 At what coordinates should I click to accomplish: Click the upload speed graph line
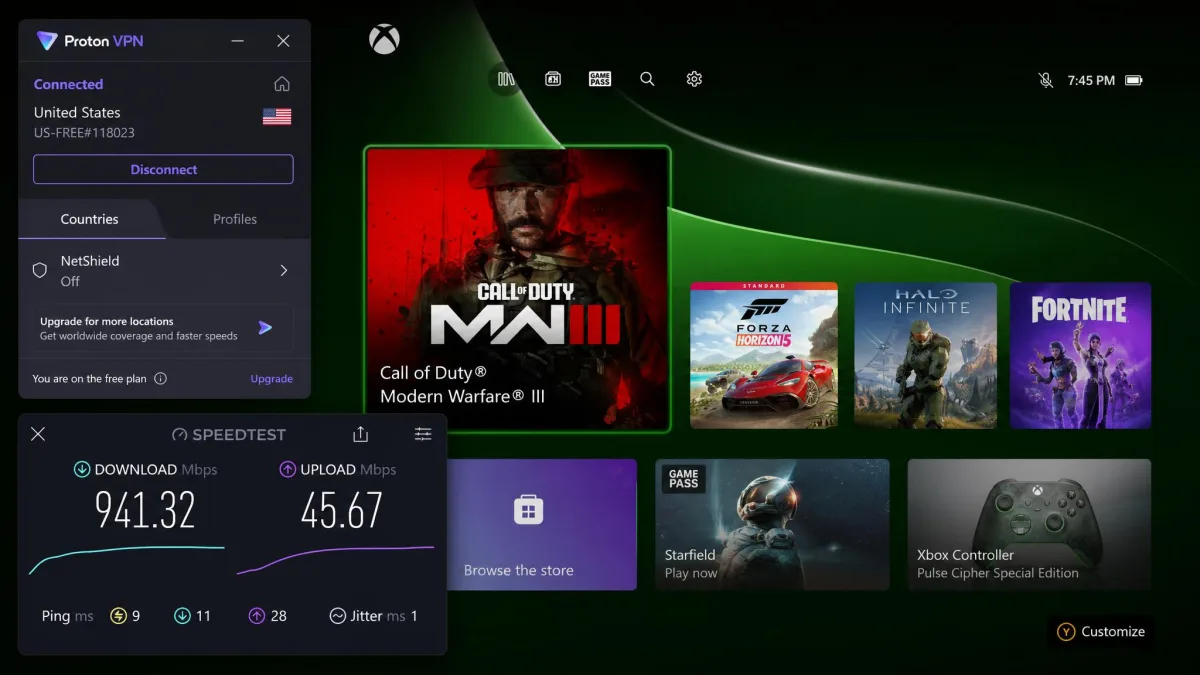click(335, 558)
